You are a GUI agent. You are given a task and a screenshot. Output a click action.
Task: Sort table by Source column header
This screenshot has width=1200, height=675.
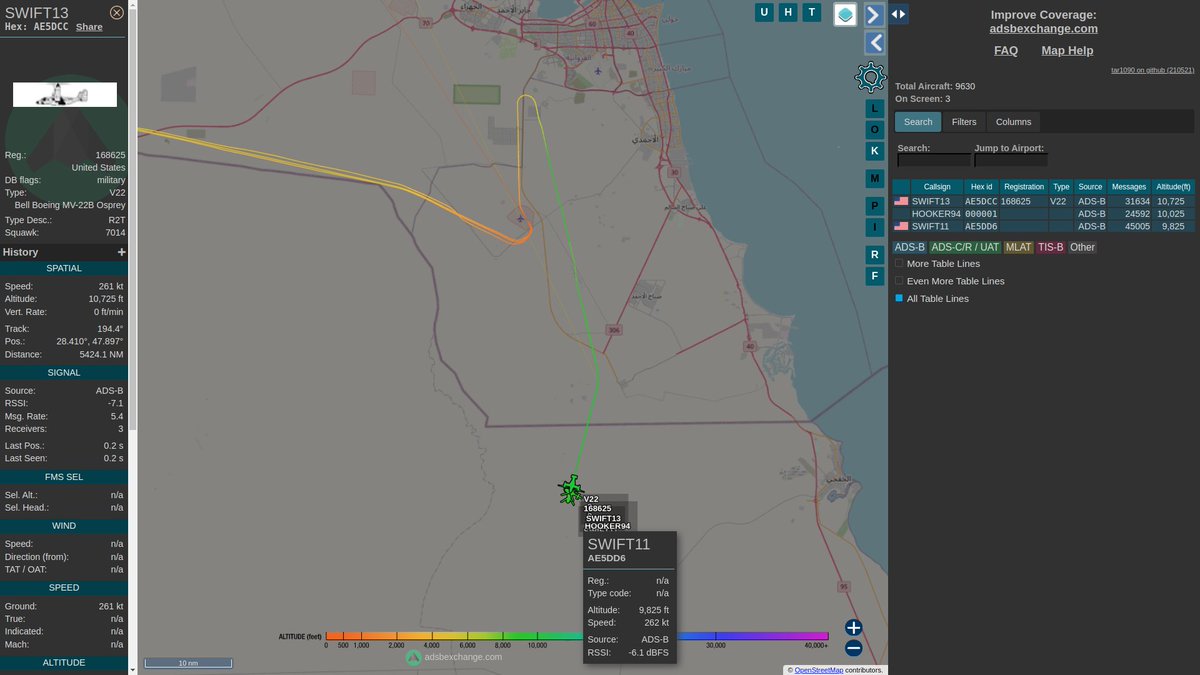coord(1090,187)
